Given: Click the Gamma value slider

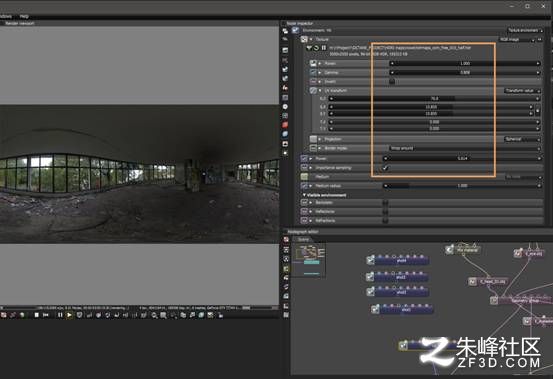Looking at the screenshot, I should pos(465,73).
